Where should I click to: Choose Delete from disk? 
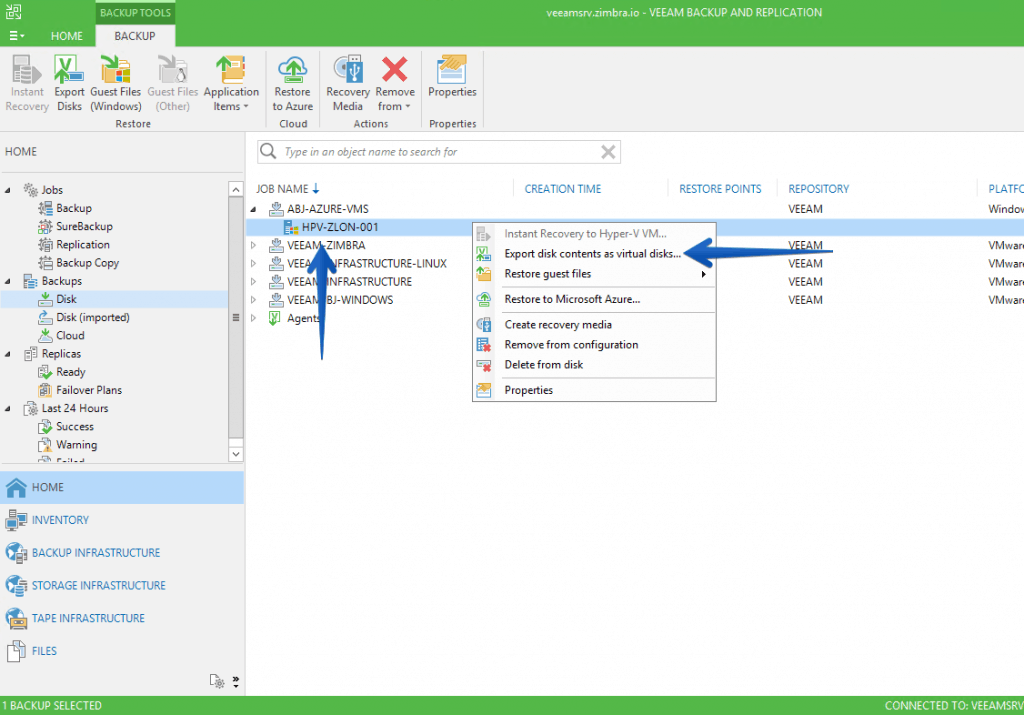pos(543,364)
